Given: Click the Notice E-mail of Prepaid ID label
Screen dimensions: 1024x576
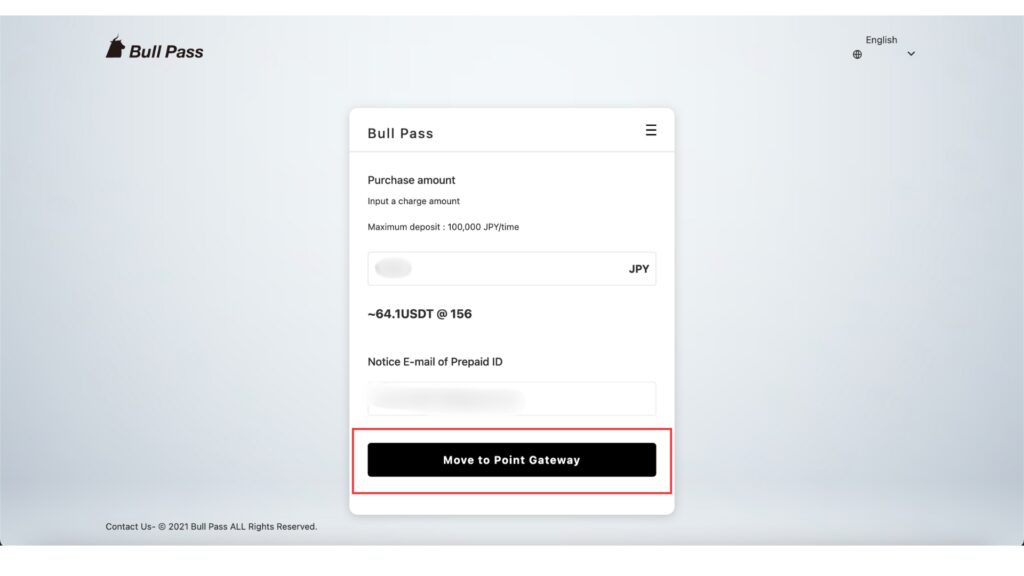Looking at the screenshot, I should pos(435,362).
